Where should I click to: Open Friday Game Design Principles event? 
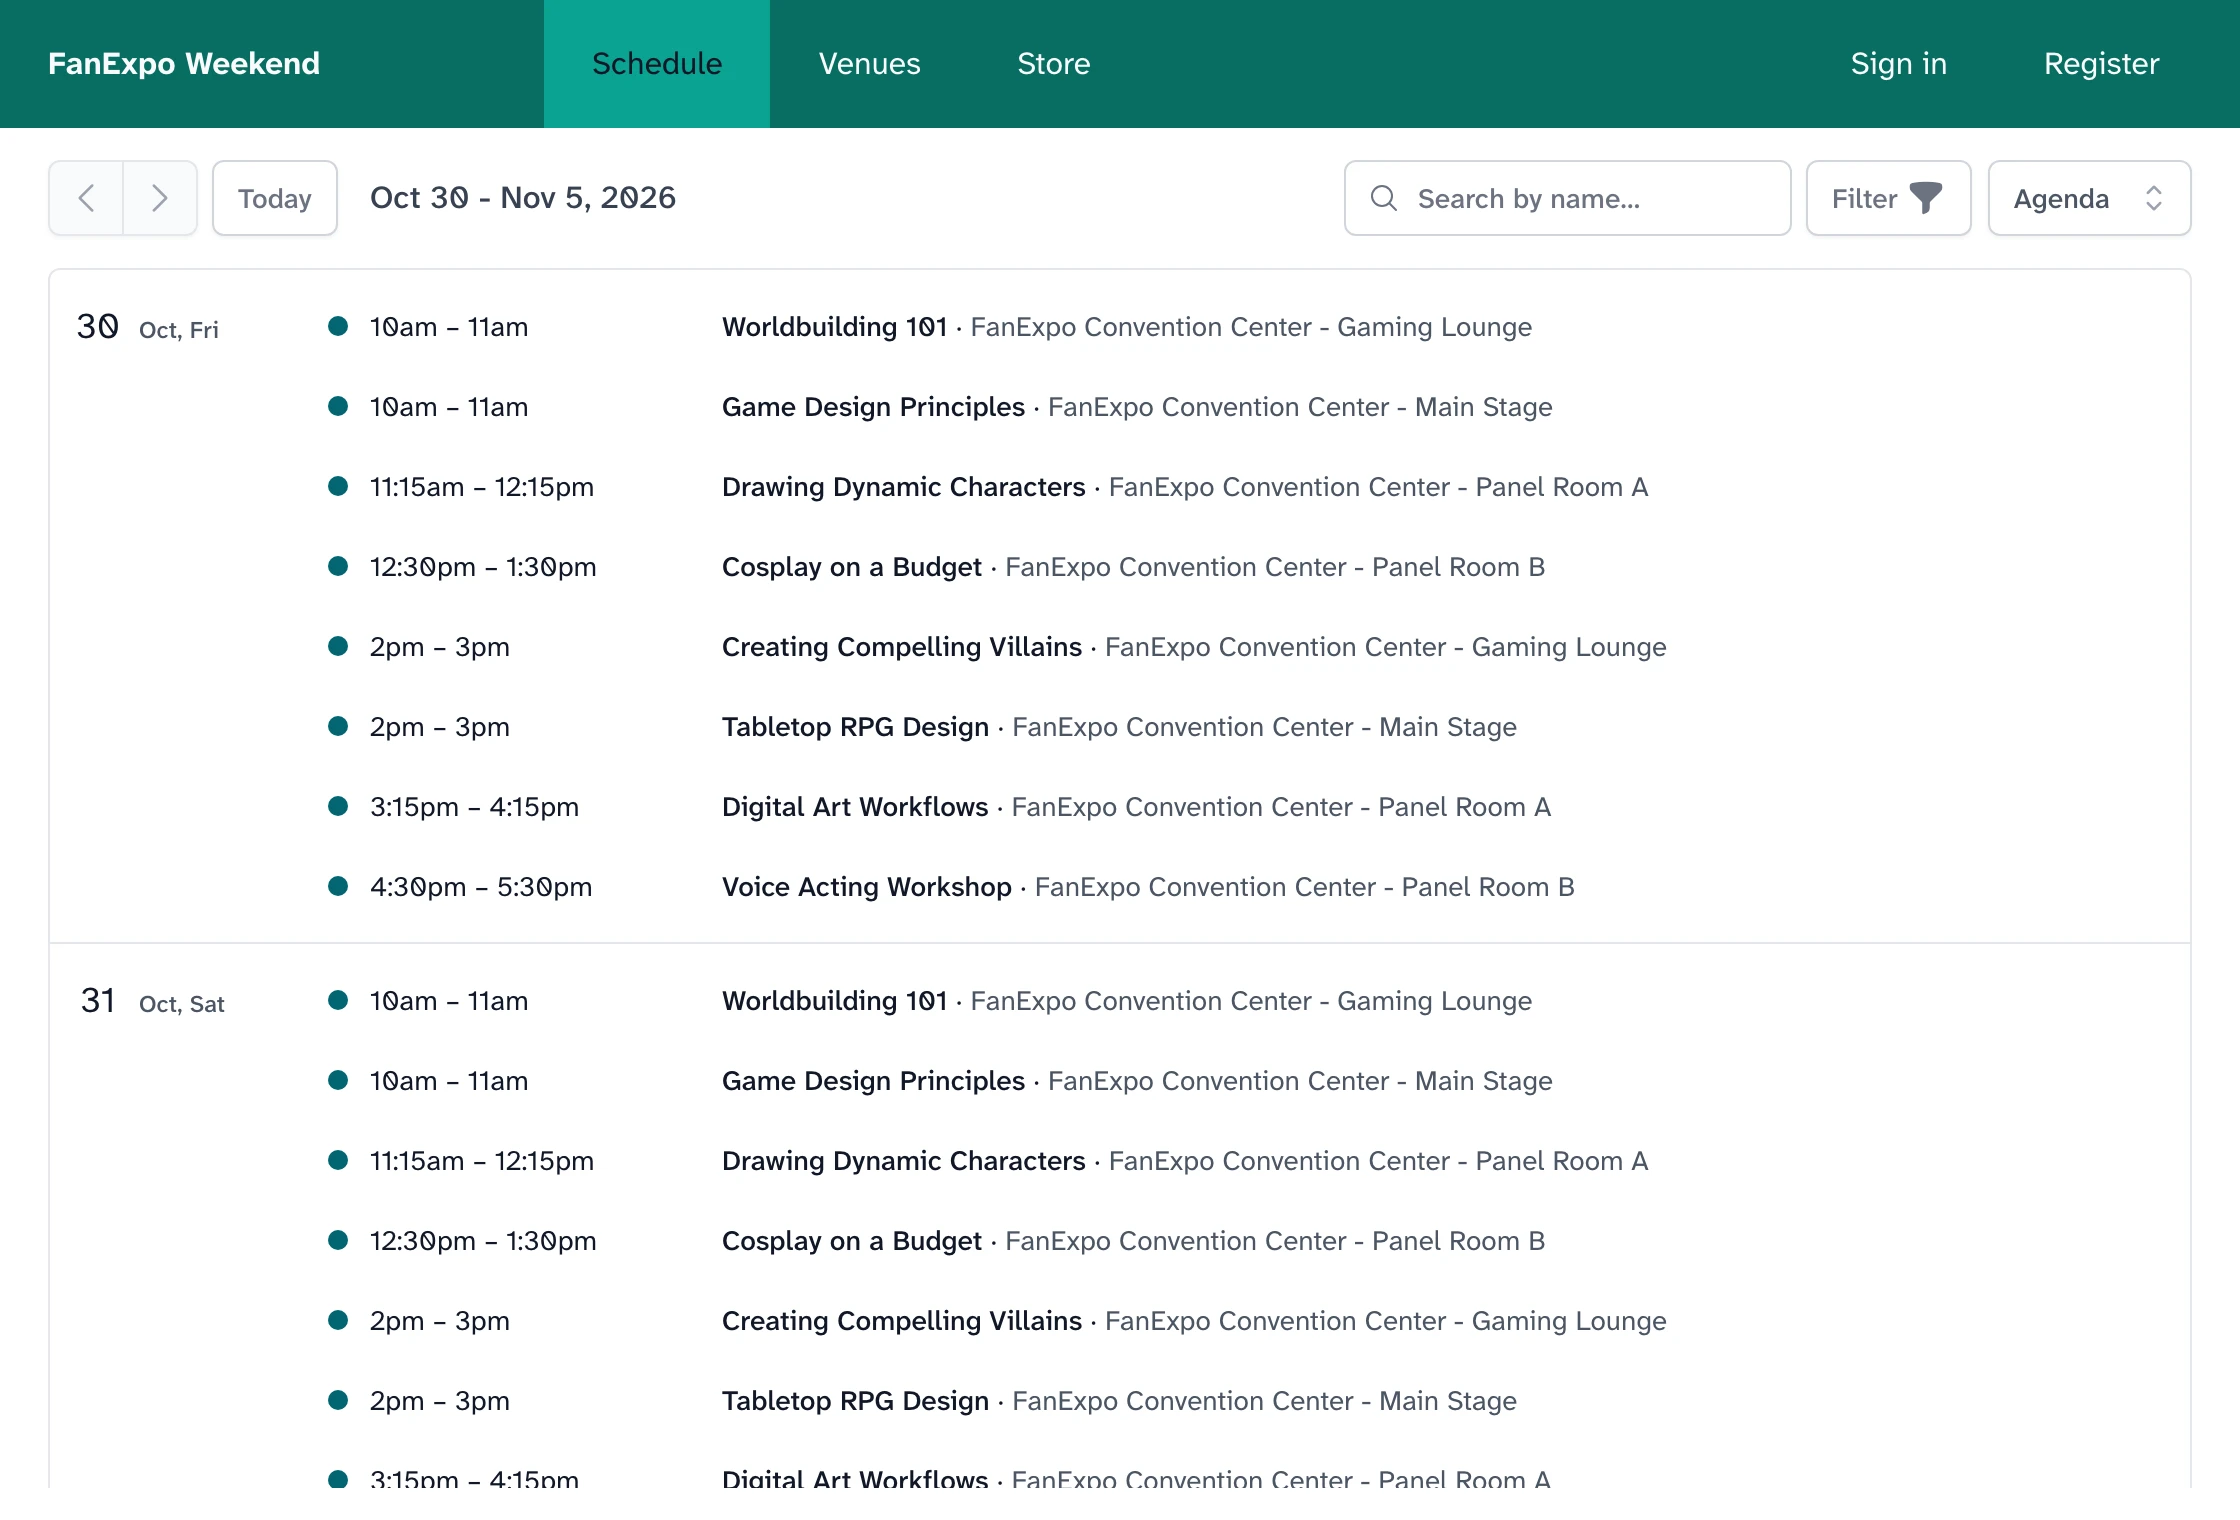[x=873, y=407]
